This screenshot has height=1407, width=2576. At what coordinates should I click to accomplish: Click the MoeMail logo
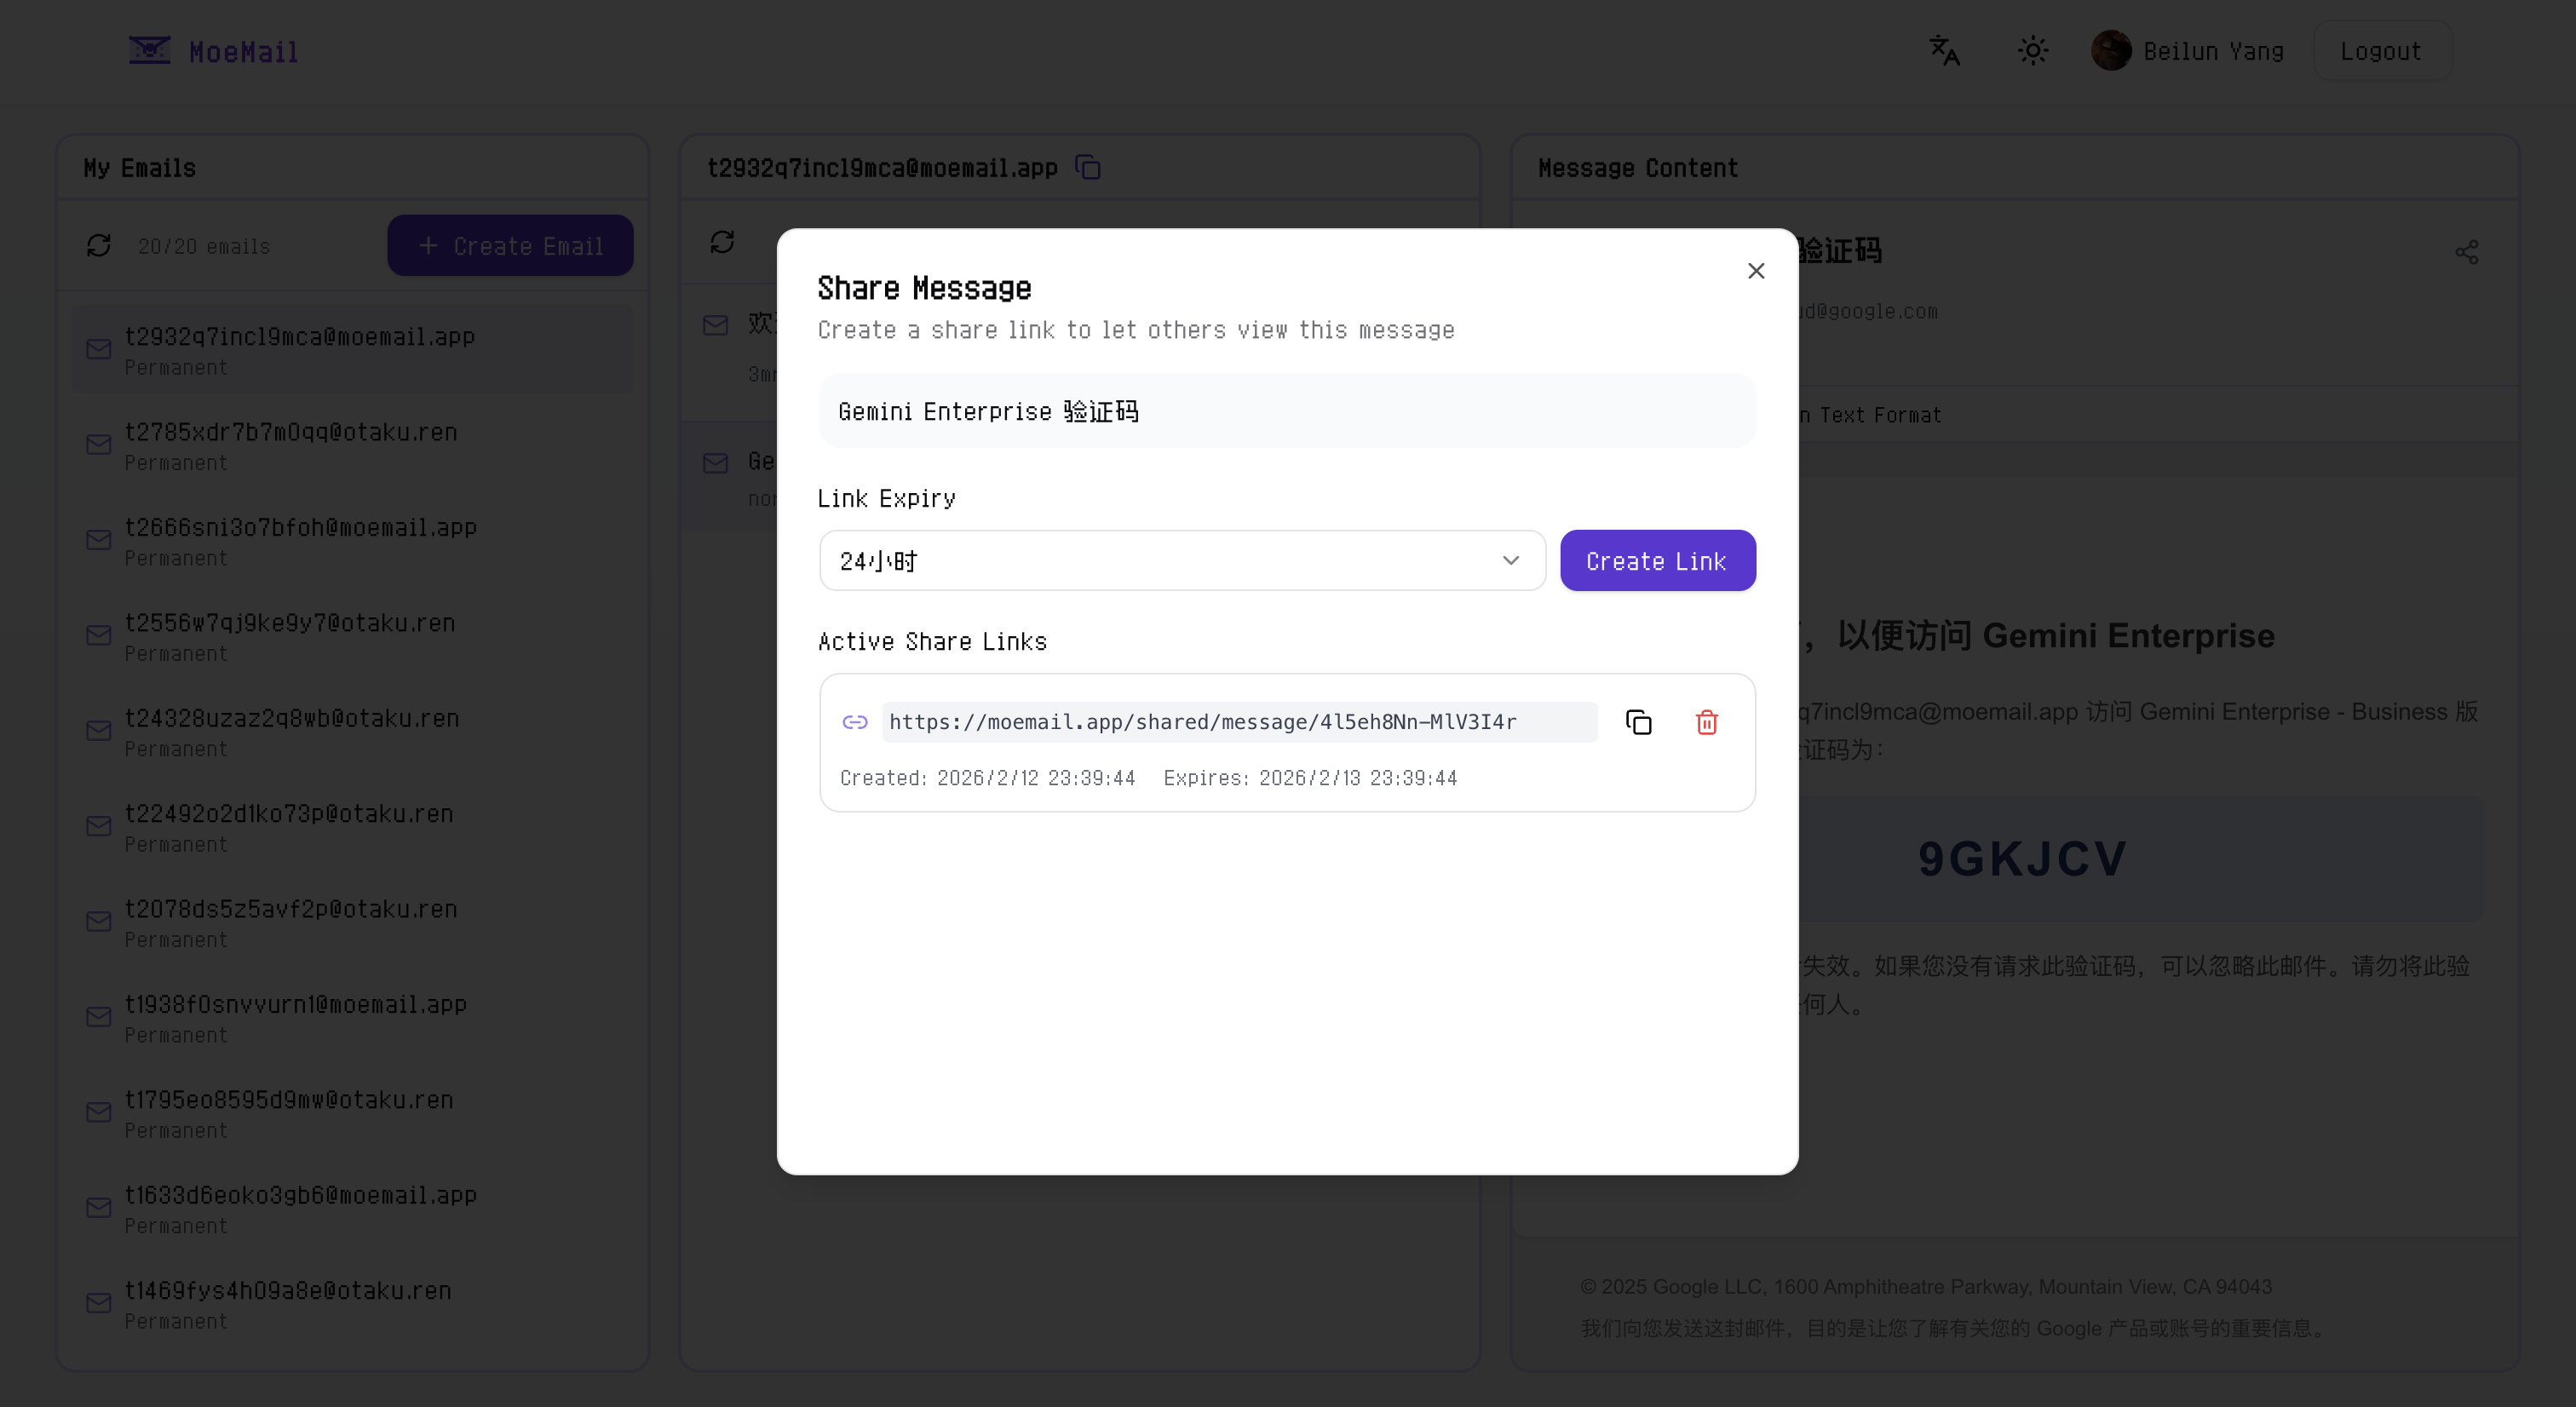click(x=212, y=50)
